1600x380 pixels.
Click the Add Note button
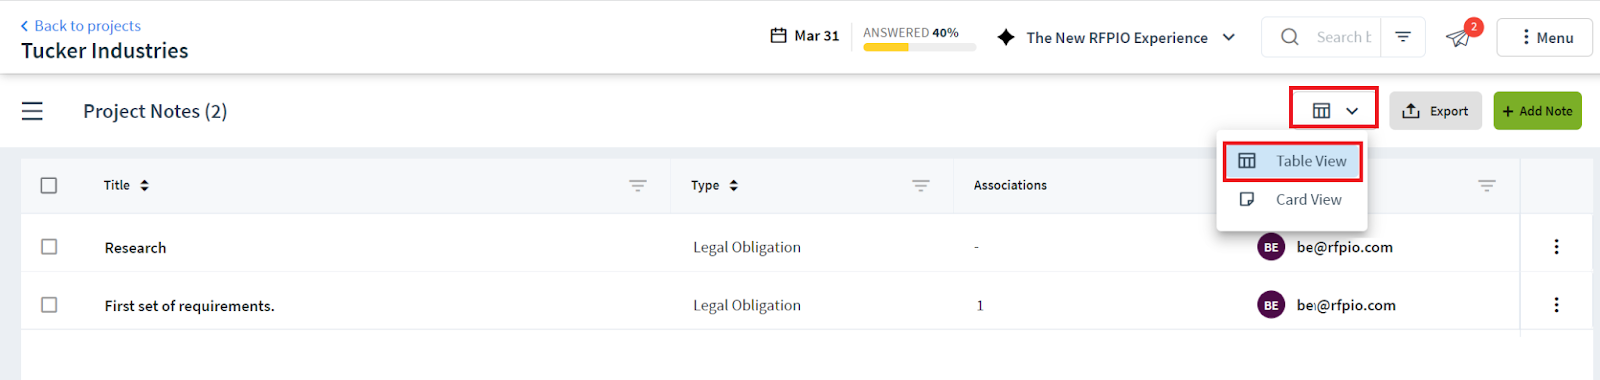pos(1537,111)
